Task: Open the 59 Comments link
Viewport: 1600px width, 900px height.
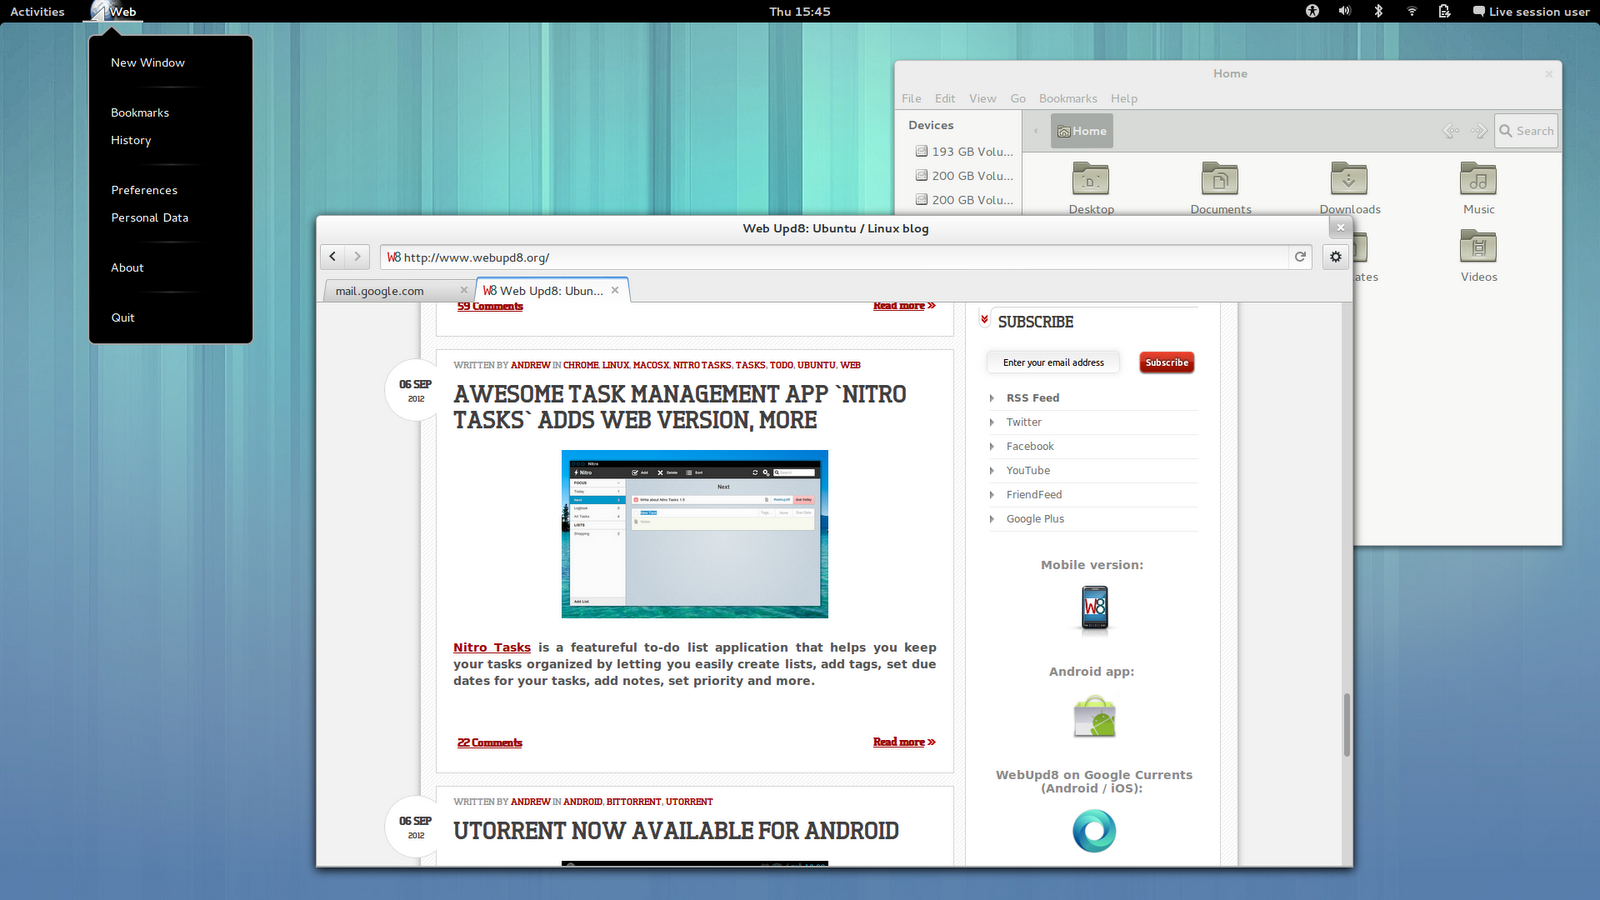Action: 490,306
